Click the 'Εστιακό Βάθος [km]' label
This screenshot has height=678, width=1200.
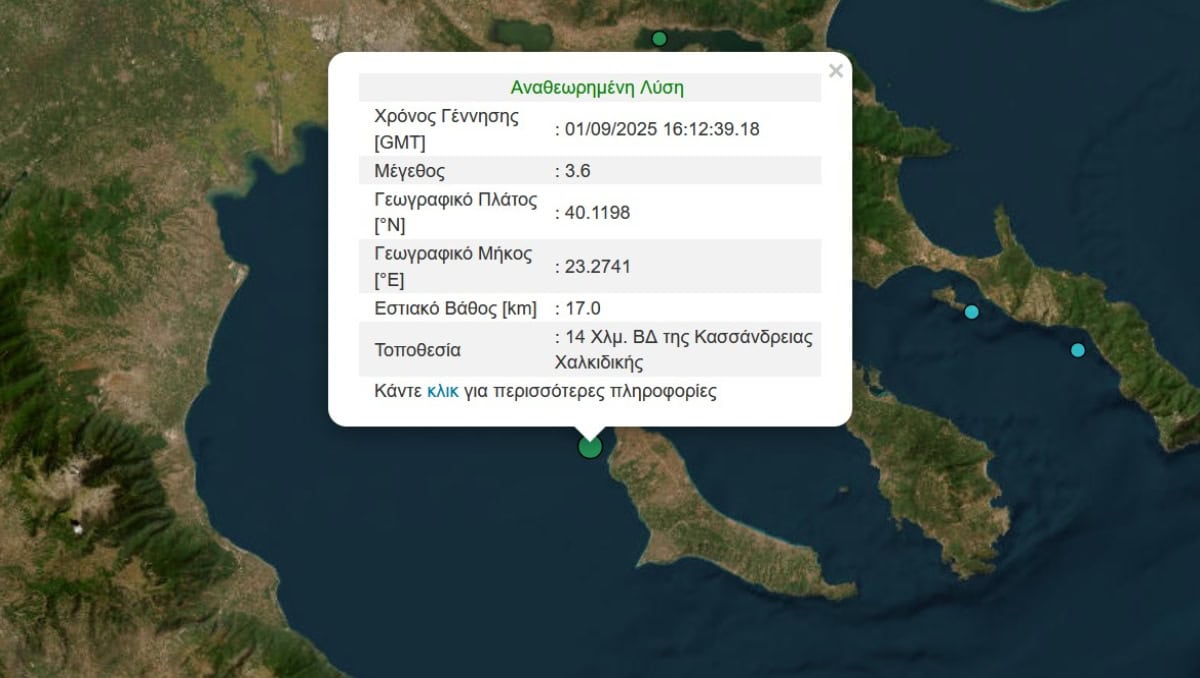[x=455, y=308]
